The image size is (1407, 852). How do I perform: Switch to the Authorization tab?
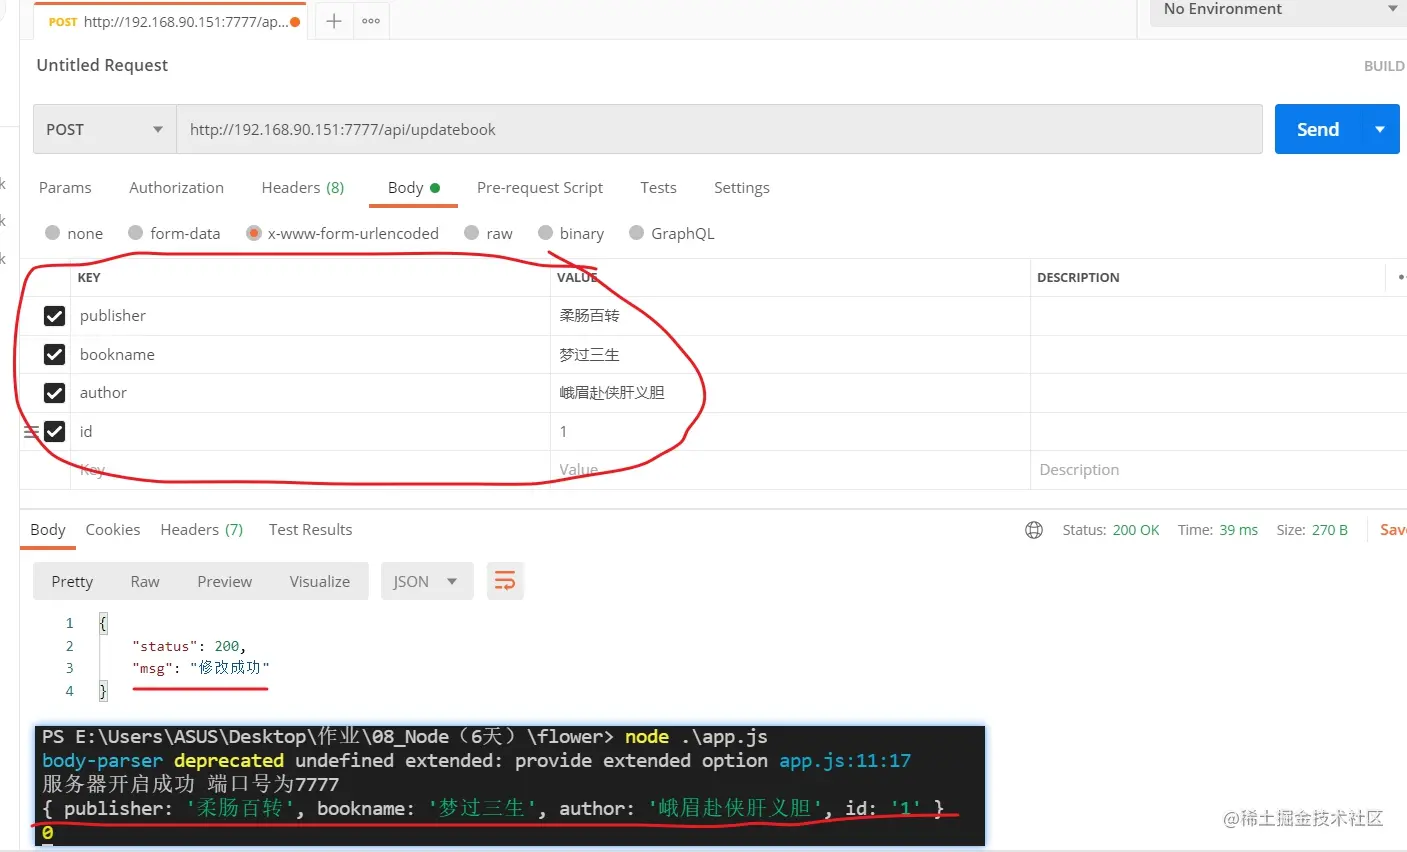click(x=176, y=188)
